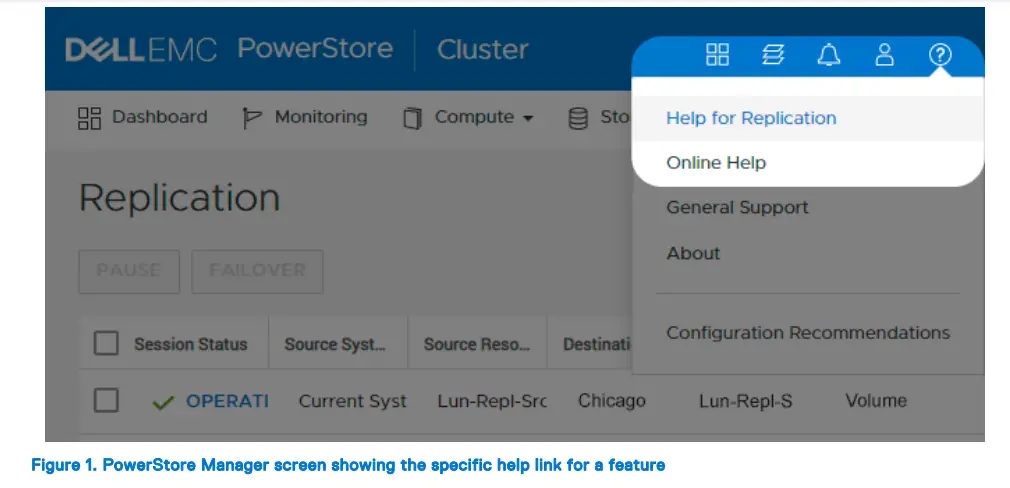
Task: Select Help for Replication menu item
Action: (x=808, y=118)
